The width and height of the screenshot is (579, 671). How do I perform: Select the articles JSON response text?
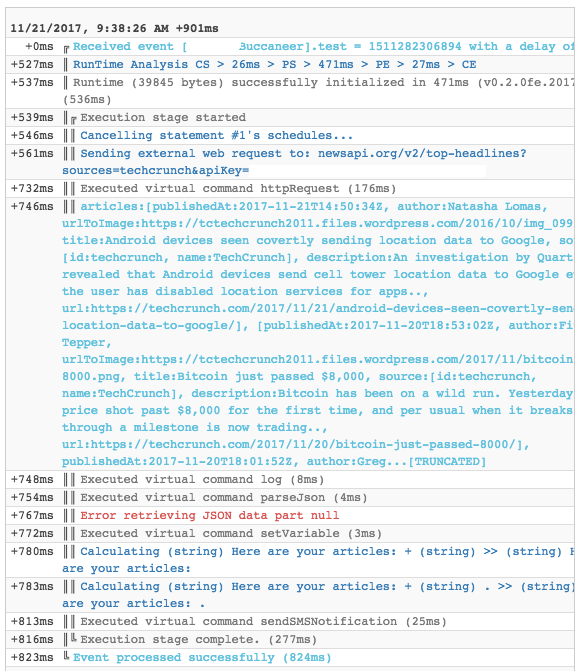(318, 334)
